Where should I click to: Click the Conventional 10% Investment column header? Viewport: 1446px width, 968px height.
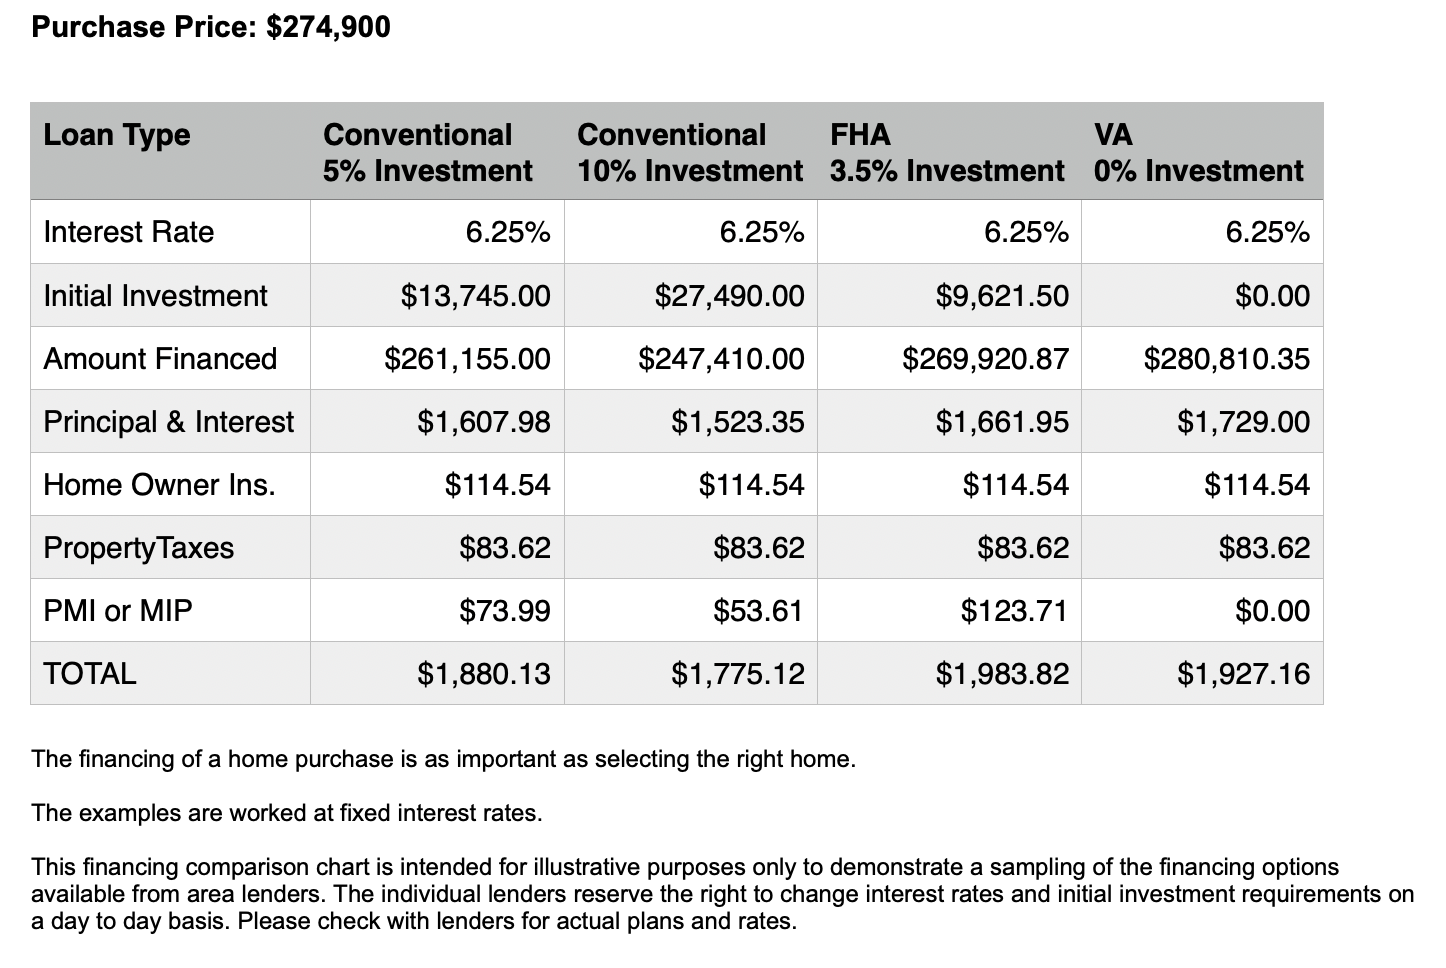point(689,152)
